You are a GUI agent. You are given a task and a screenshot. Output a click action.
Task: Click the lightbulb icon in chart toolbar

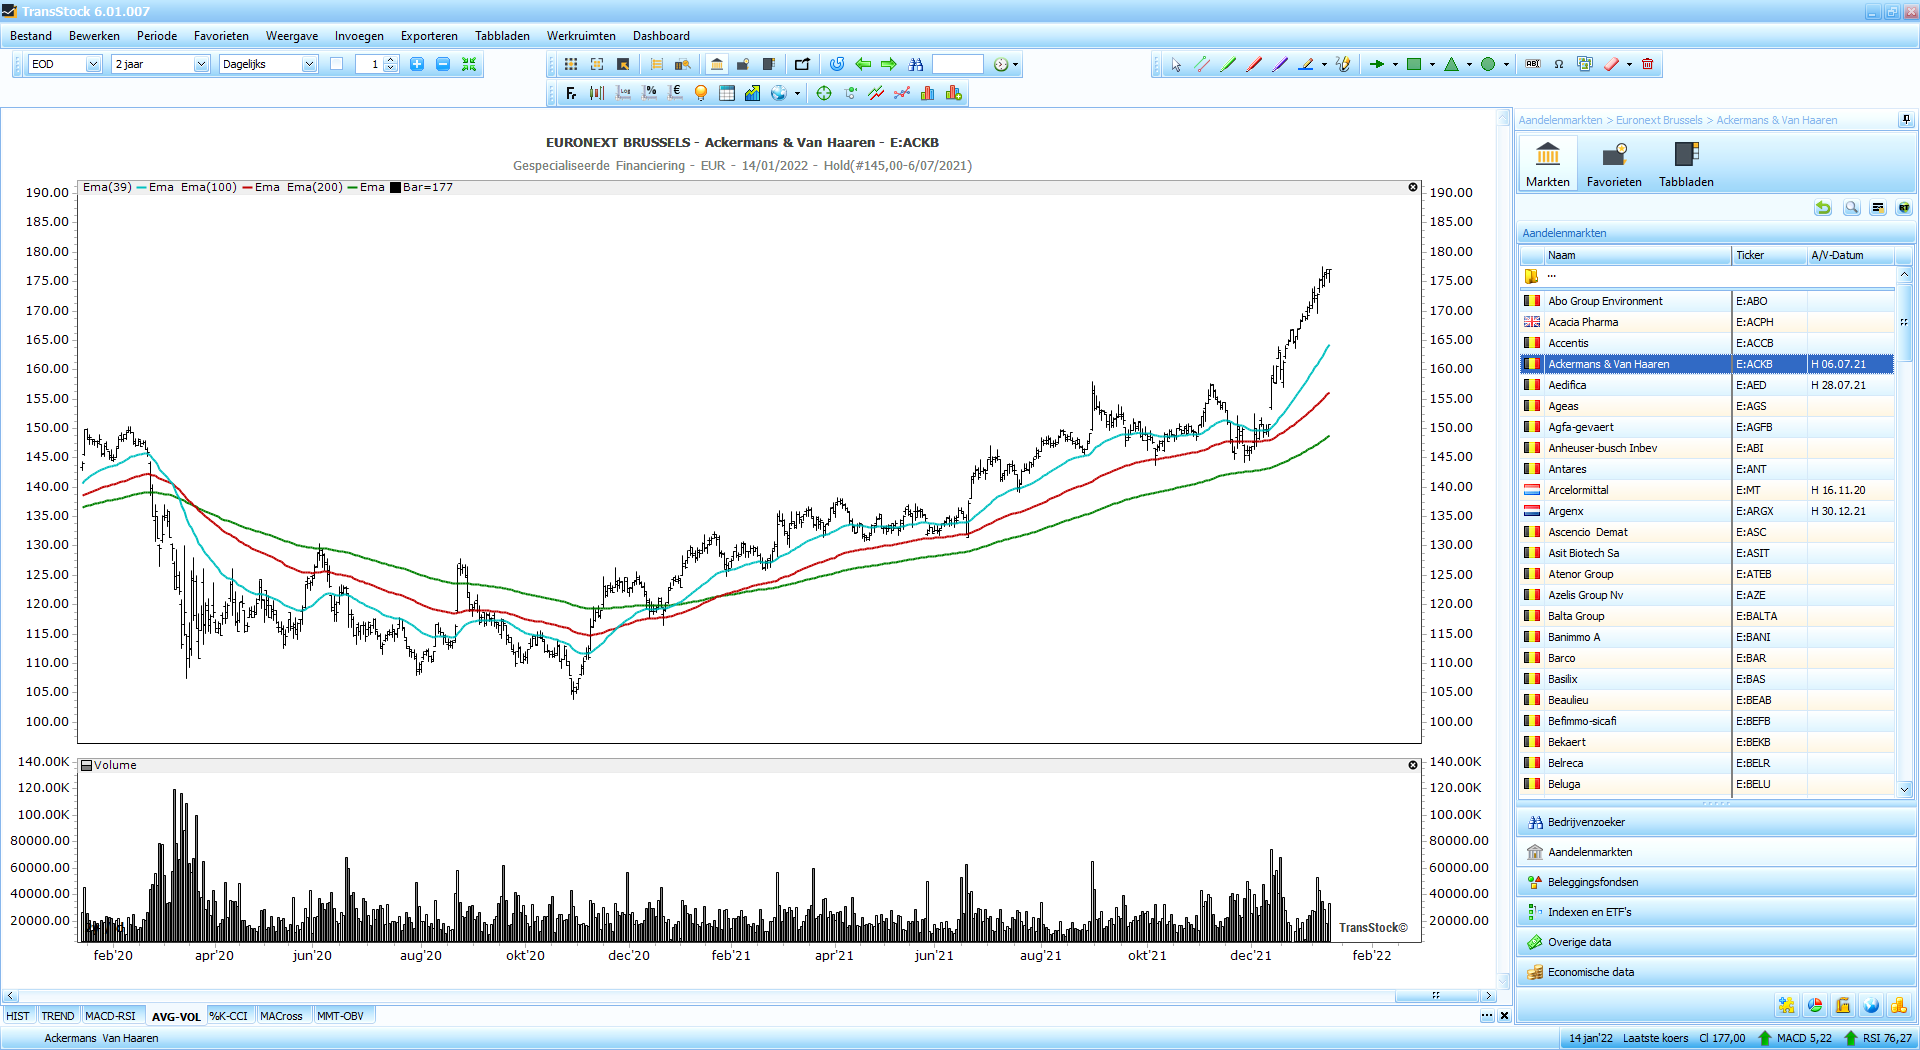coord(701,93)
